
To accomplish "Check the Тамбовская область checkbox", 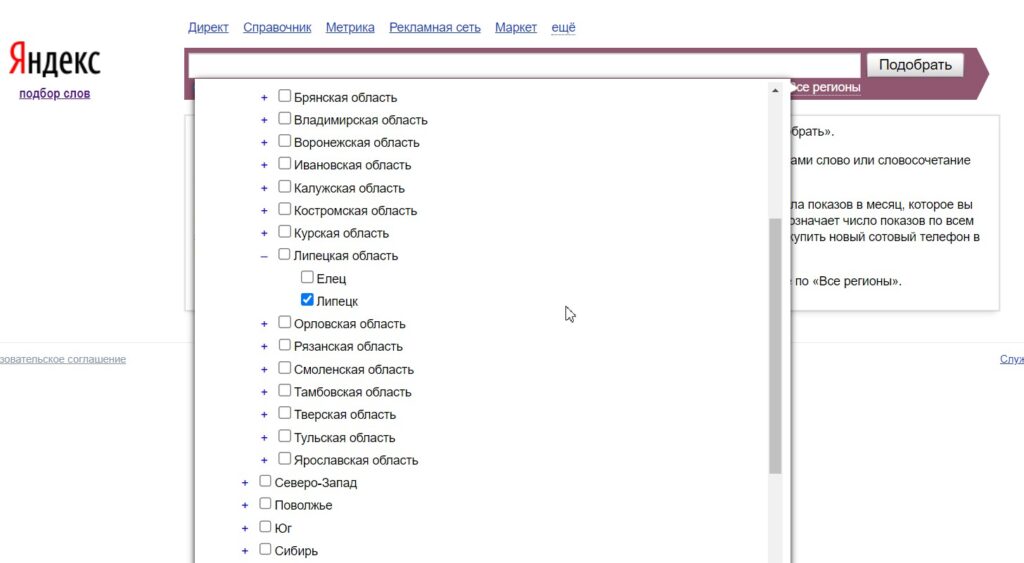I will pyautogui.click(x=284, y=391).
